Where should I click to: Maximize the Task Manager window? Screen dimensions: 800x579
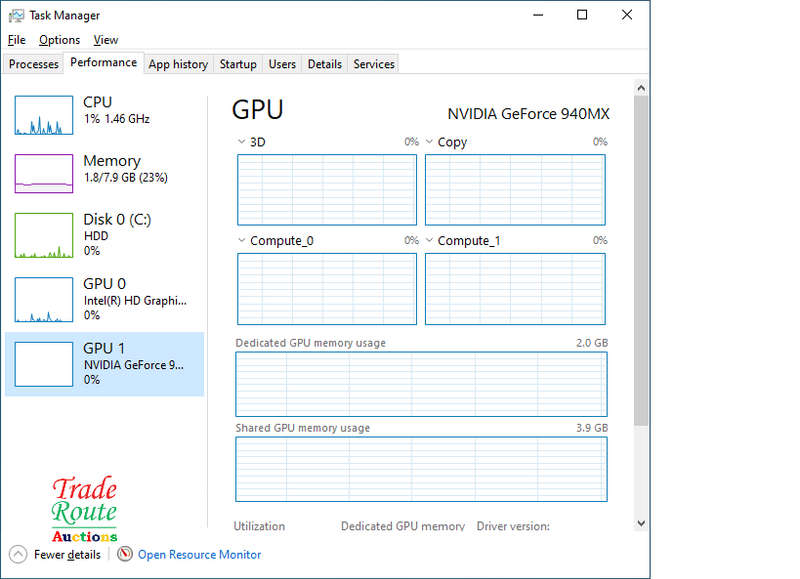click(582, 15)
